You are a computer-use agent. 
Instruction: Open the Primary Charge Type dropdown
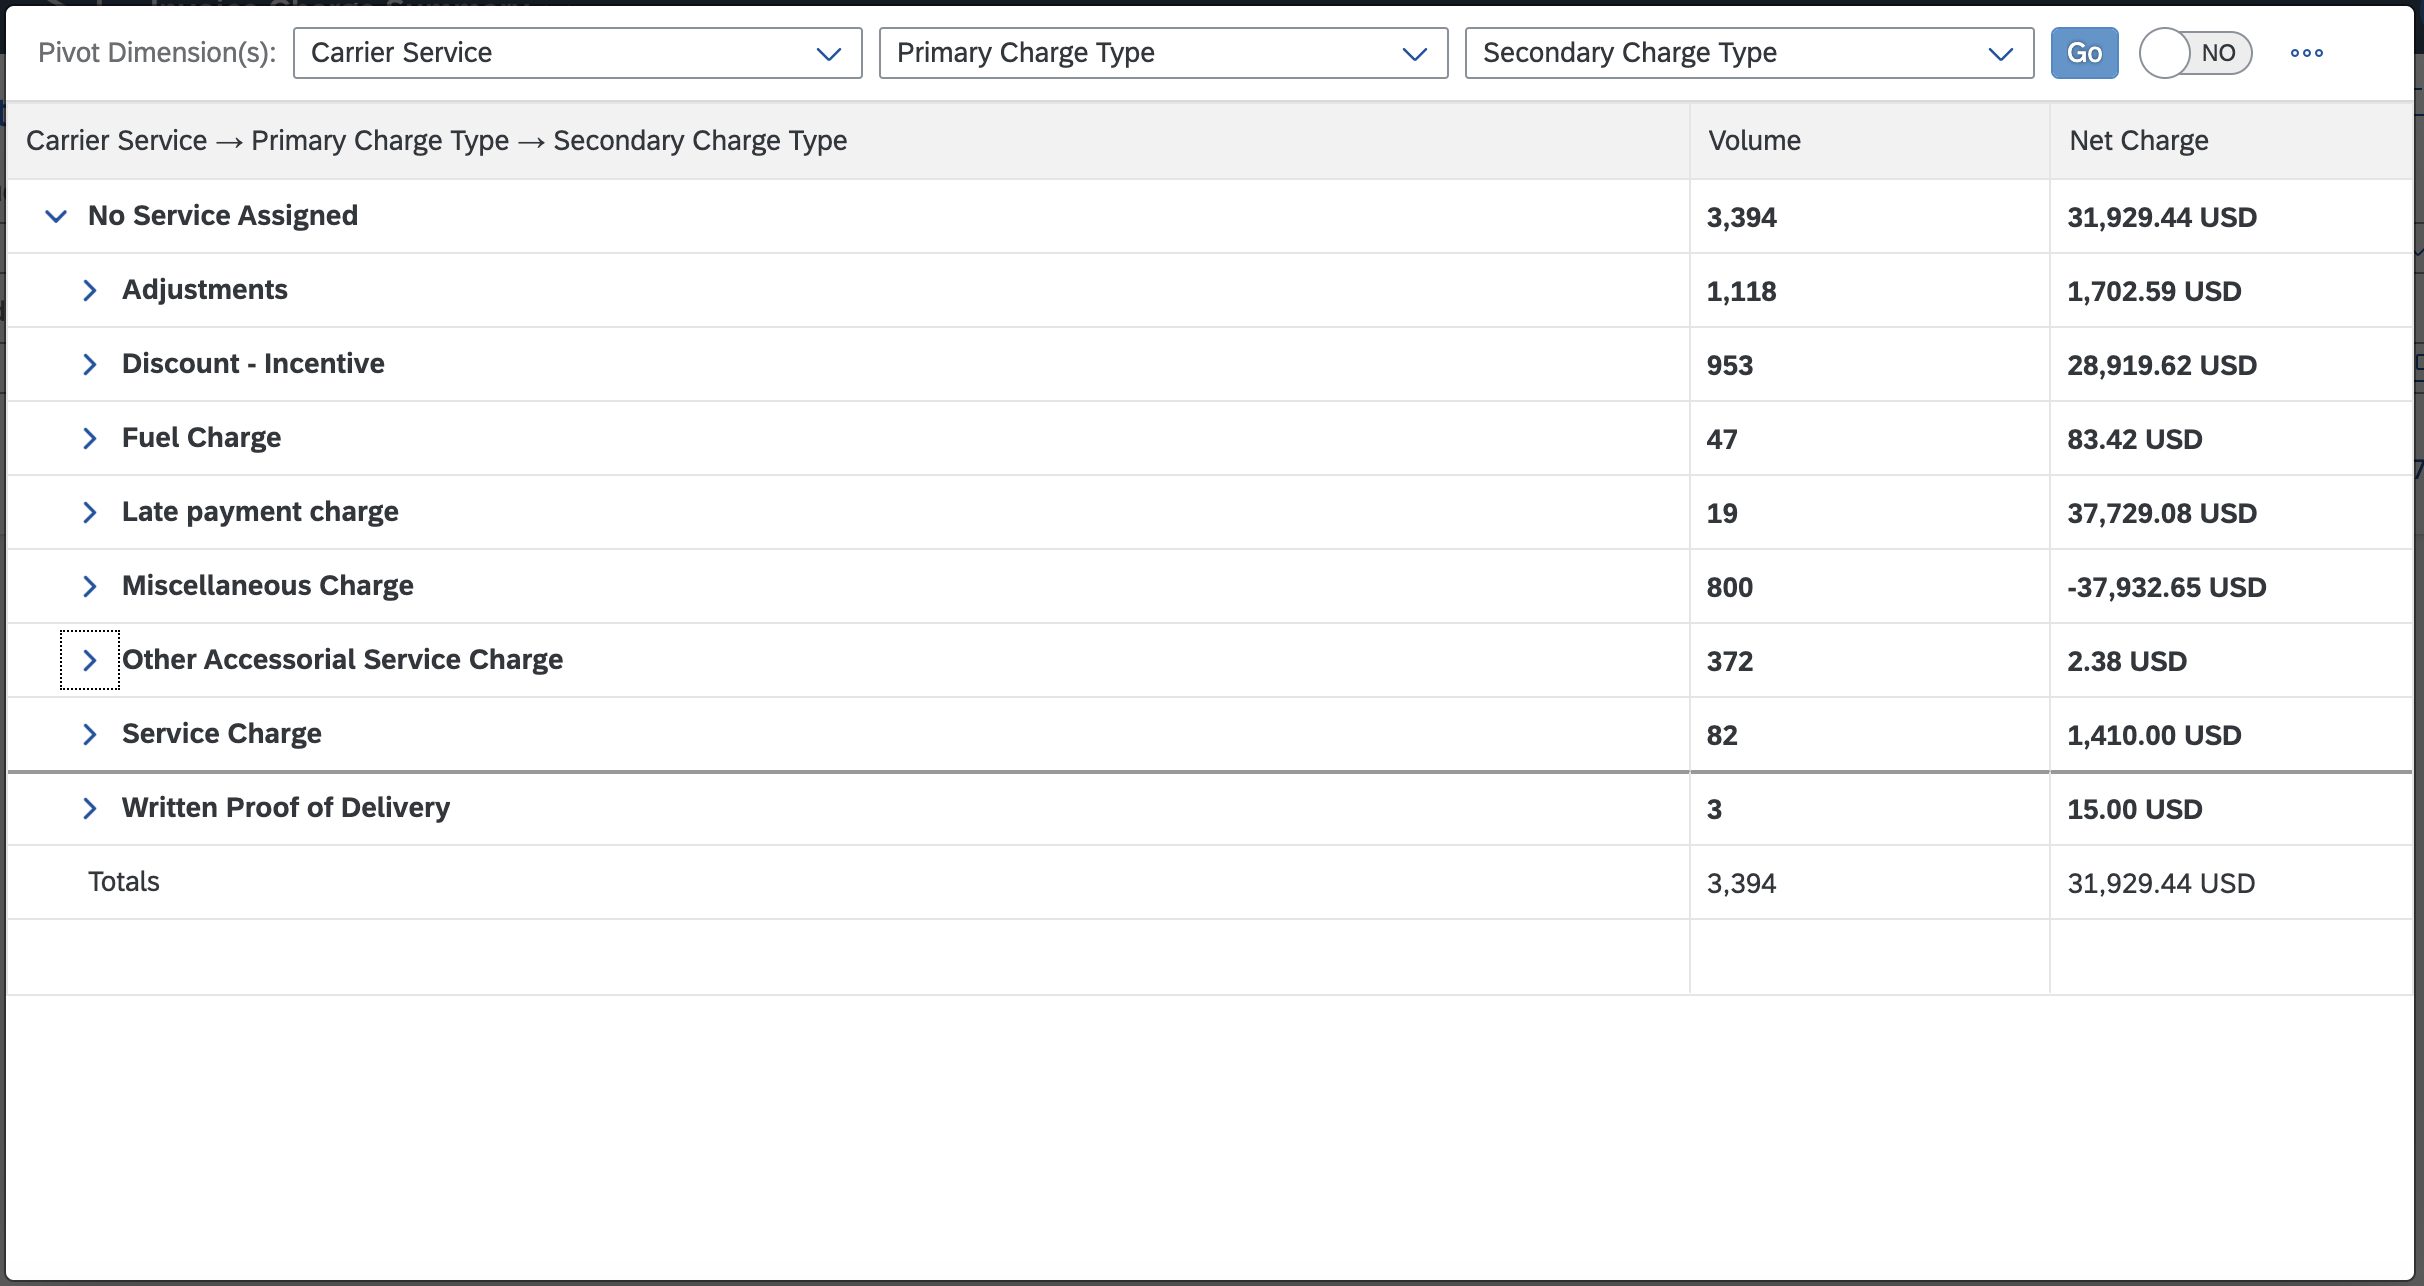tap(1163, 53)
